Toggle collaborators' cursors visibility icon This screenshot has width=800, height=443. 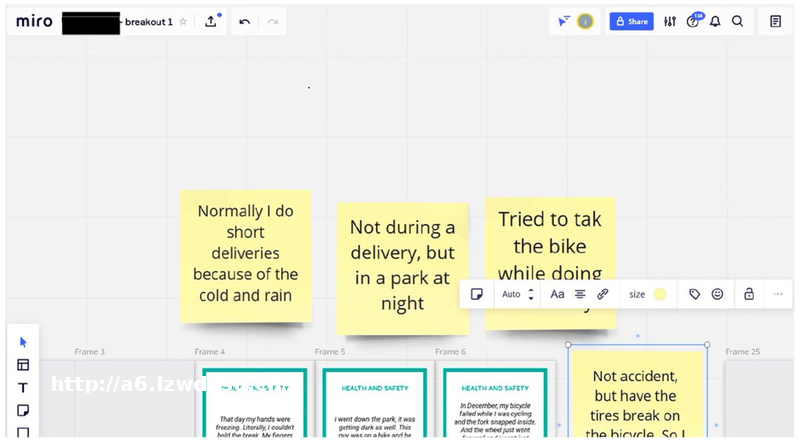563,21
